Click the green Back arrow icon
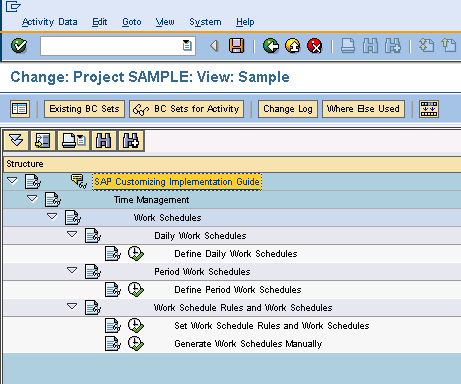This screenshot has height=384, width=461. 271,46
